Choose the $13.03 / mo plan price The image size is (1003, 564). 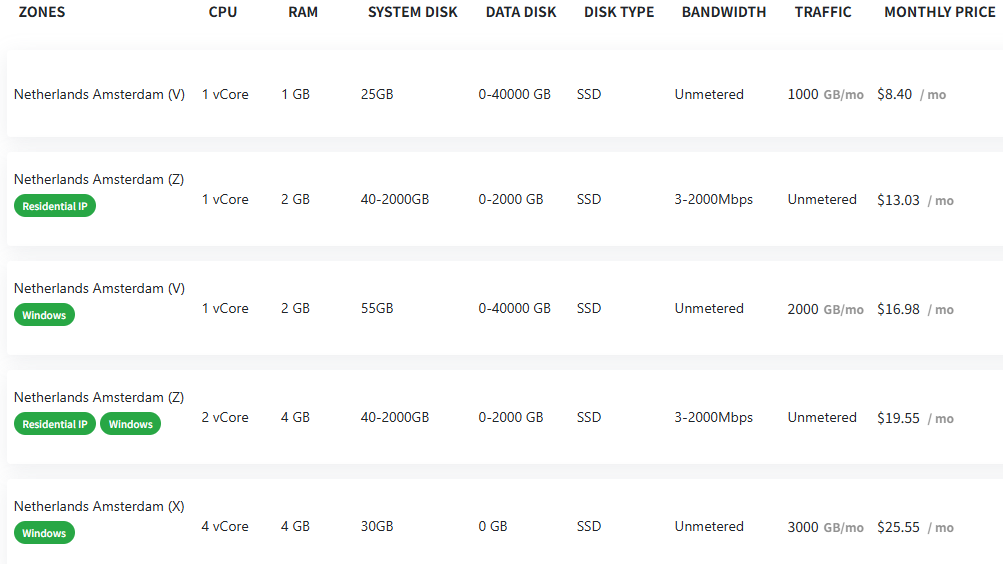point(914,200)
